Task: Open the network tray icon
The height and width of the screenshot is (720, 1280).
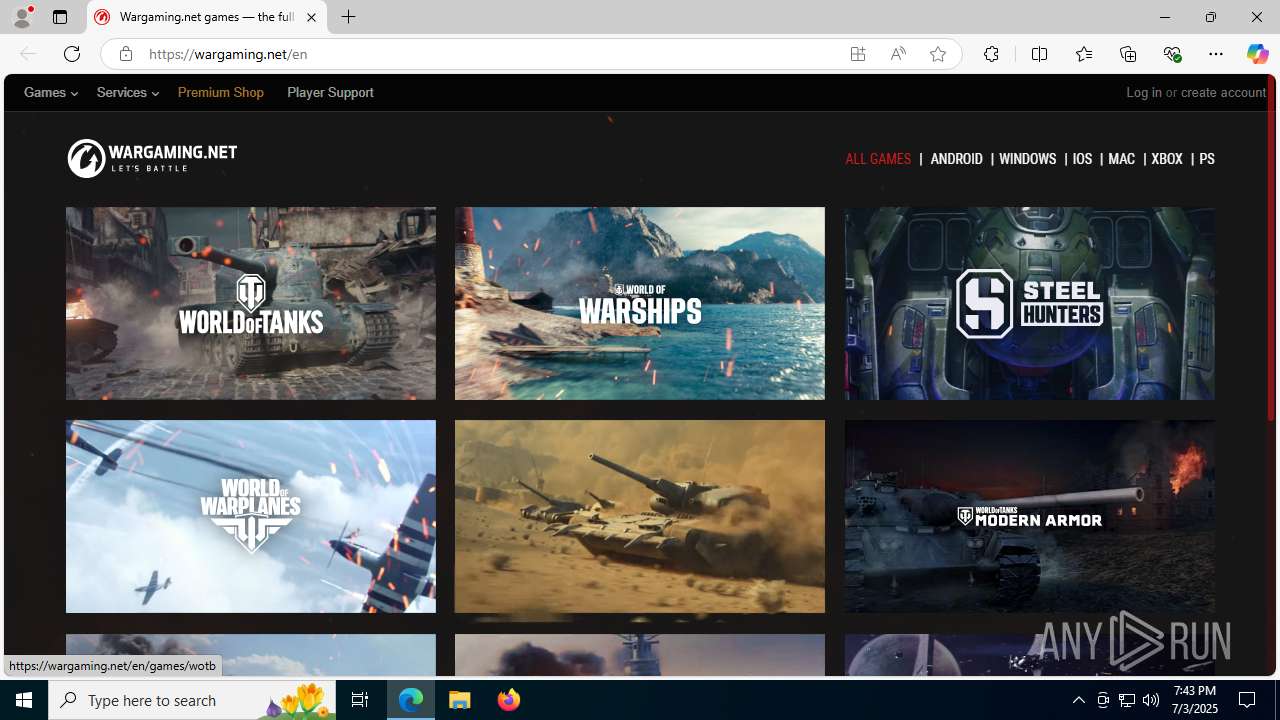Action: pos(1127,700)
